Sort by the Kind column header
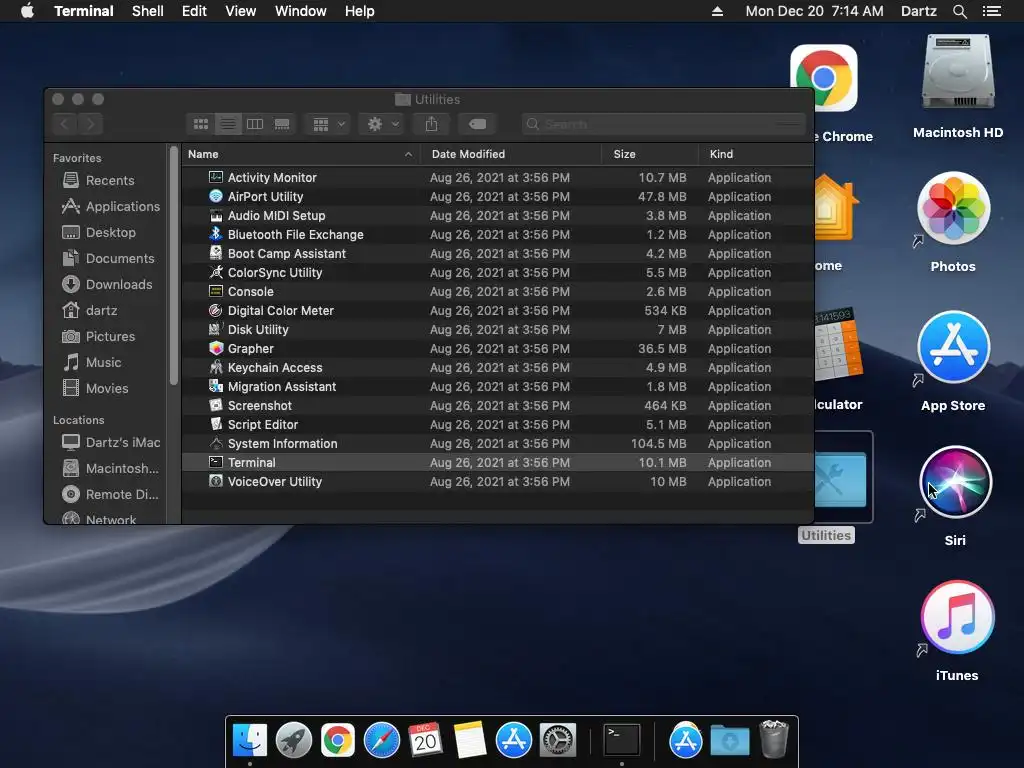Image resolution: width=1024 pixels, height=768 pixels. click(756, 154)
